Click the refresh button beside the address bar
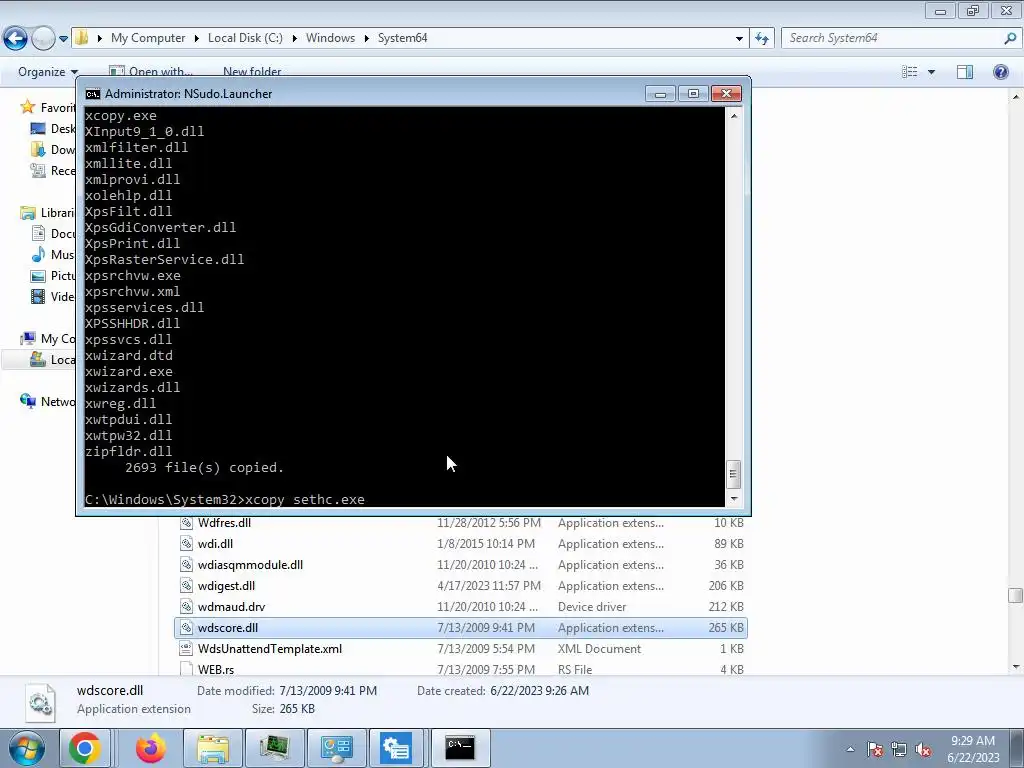1024x768 pixels. [x=762, y=38]
